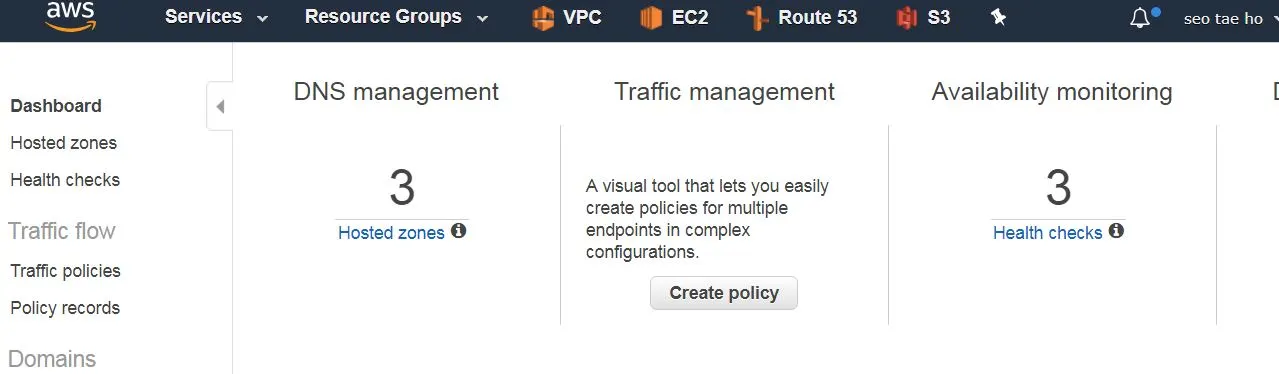The height and width of the screenshot is (374, 1279).
Task: Select Dashboard in the sidebar
Action: [x=56, y=106]
